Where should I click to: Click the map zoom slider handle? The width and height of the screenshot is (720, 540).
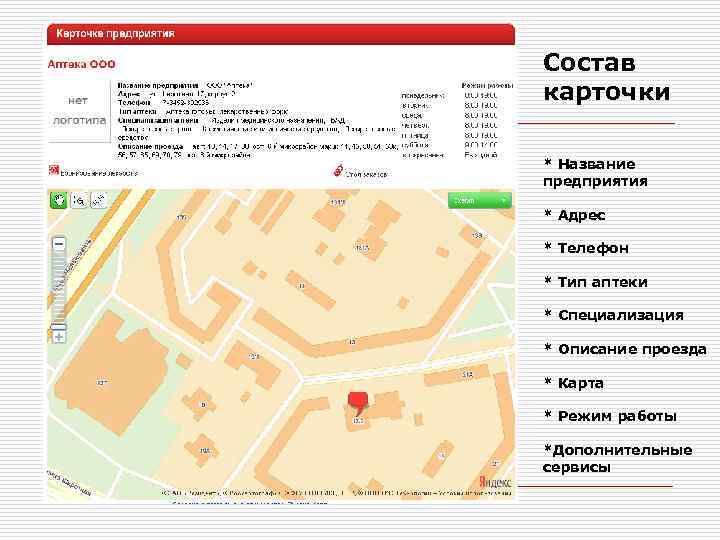pos(59,326)
